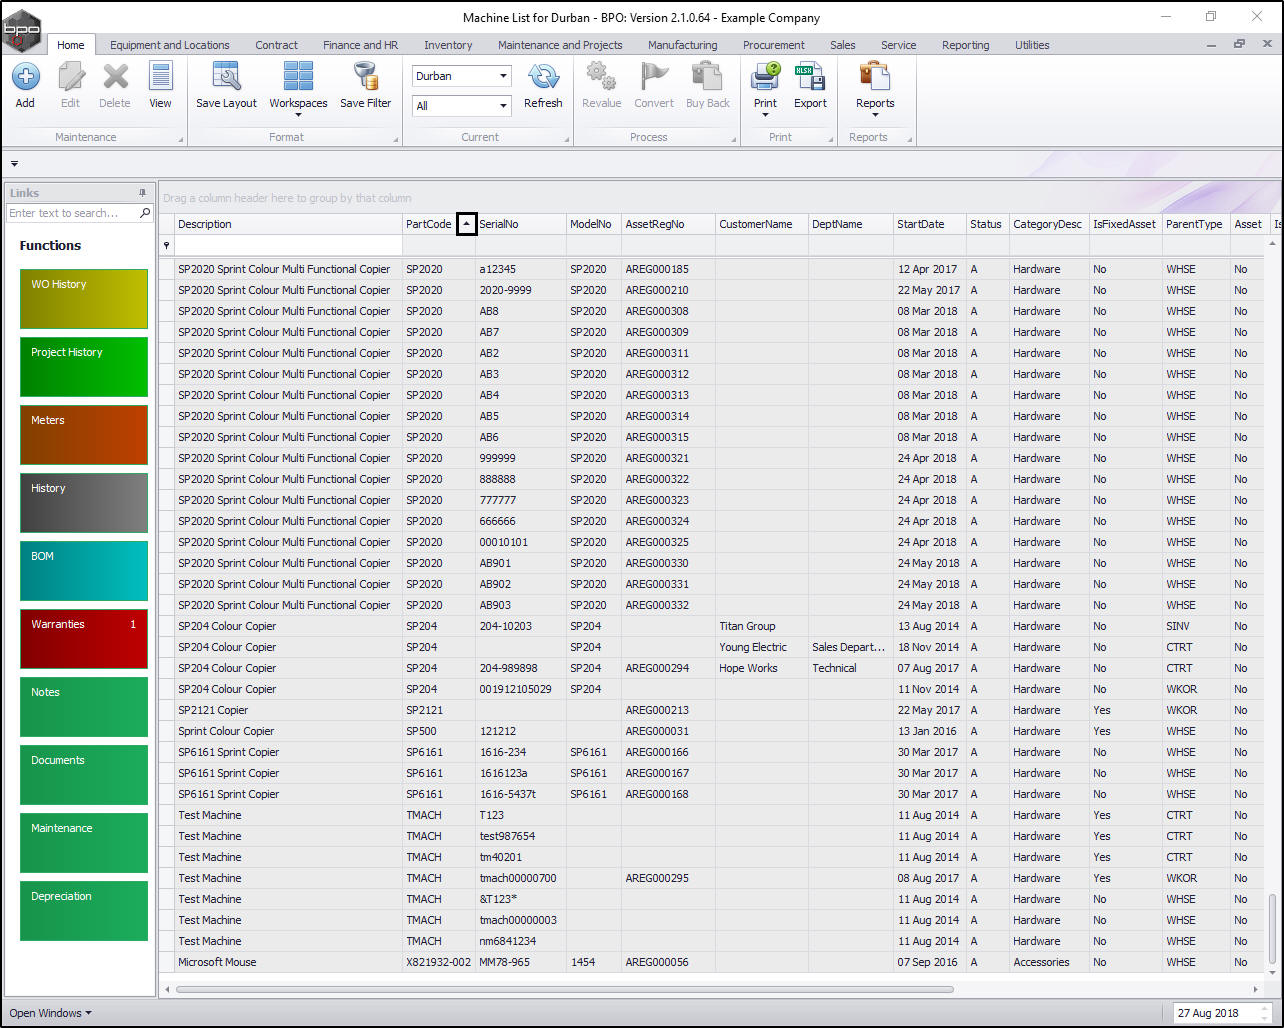Click the Export to Excel icon

click(810, 76)
